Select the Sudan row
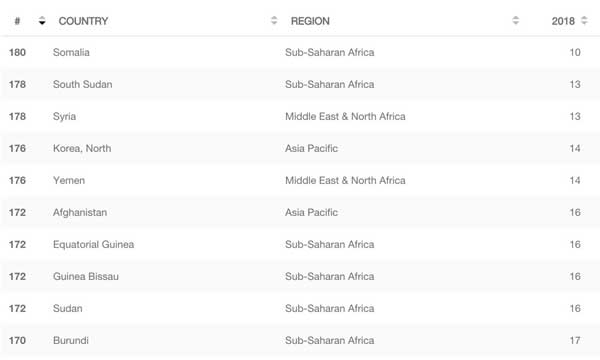The height and width of the screenshot is (360, 600). [x=300, y=309]
